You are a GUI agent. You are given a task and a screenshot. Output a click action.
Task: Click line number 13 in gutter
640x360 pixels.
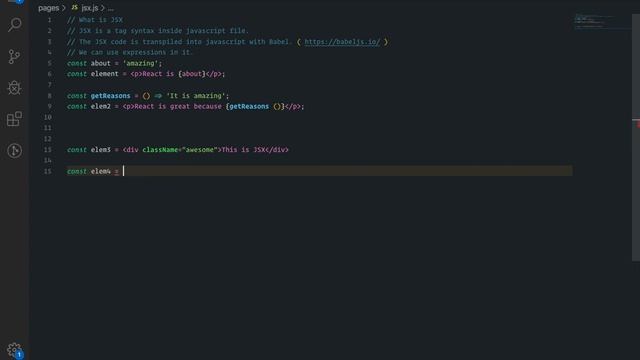[48, 150]
